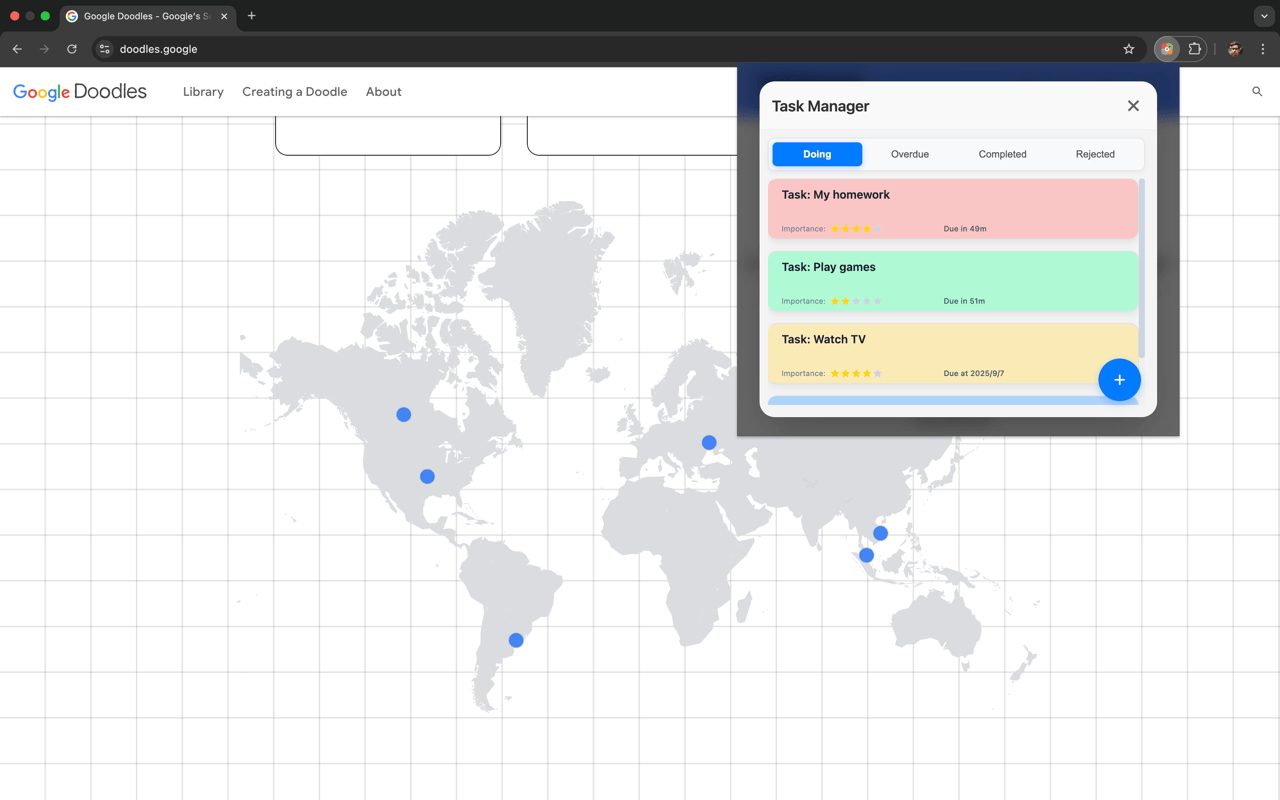Expand the tab search dropdown arrow
The width and height of the screenshot is (1280, 800).
coord(1264,16)
